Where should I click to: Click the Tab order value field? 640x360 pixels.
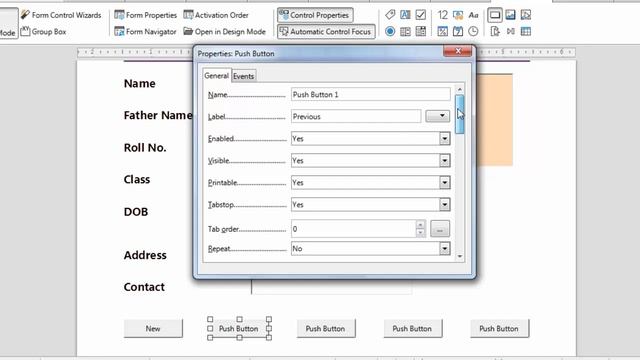[353, 229]
